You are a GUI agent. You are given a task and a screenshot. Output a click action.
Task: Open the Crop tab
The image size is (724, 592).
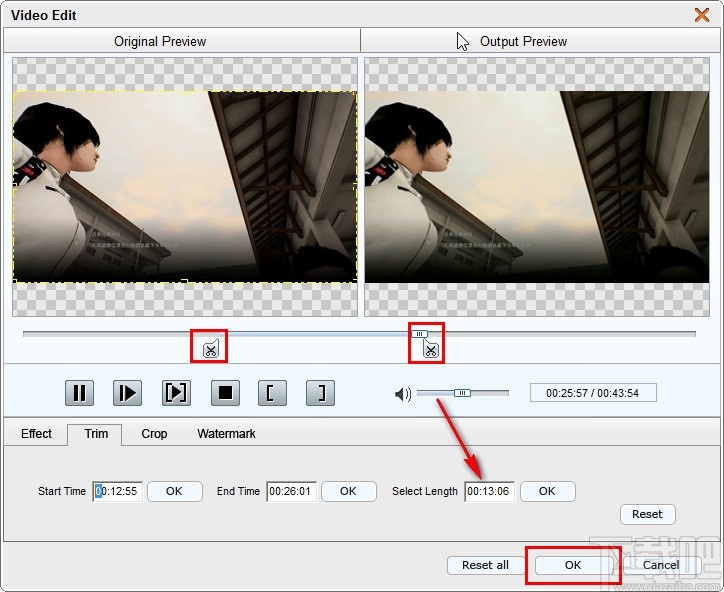pyautogui.click(x=154, y=434)
